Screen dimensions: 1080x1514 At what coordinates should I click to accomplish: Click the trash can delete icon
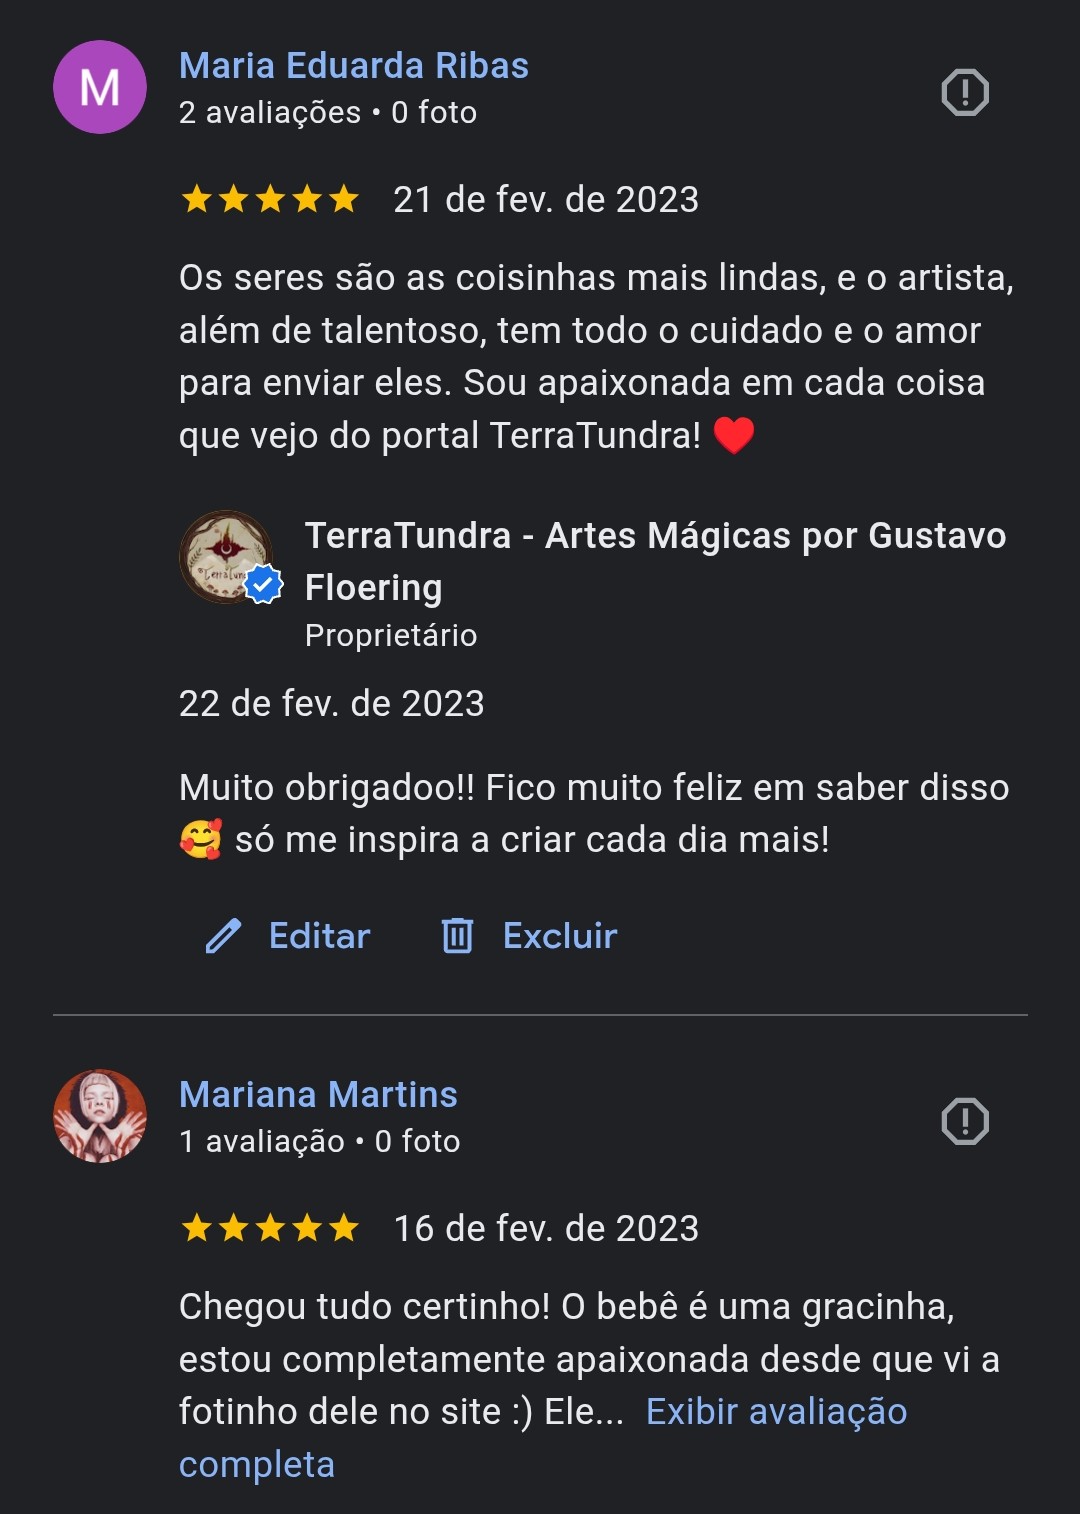click(457, 936)
